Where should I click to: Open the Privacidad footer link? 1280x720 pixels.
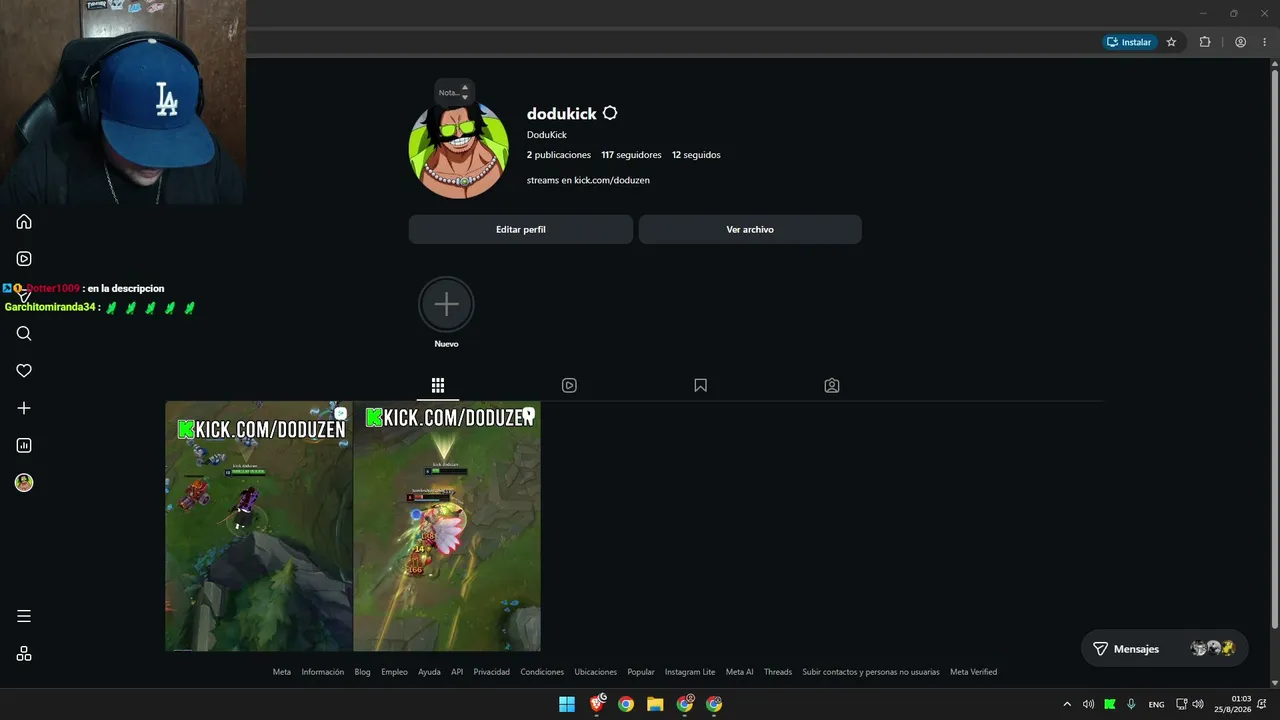pyautogui.click(x=492, y=672)
